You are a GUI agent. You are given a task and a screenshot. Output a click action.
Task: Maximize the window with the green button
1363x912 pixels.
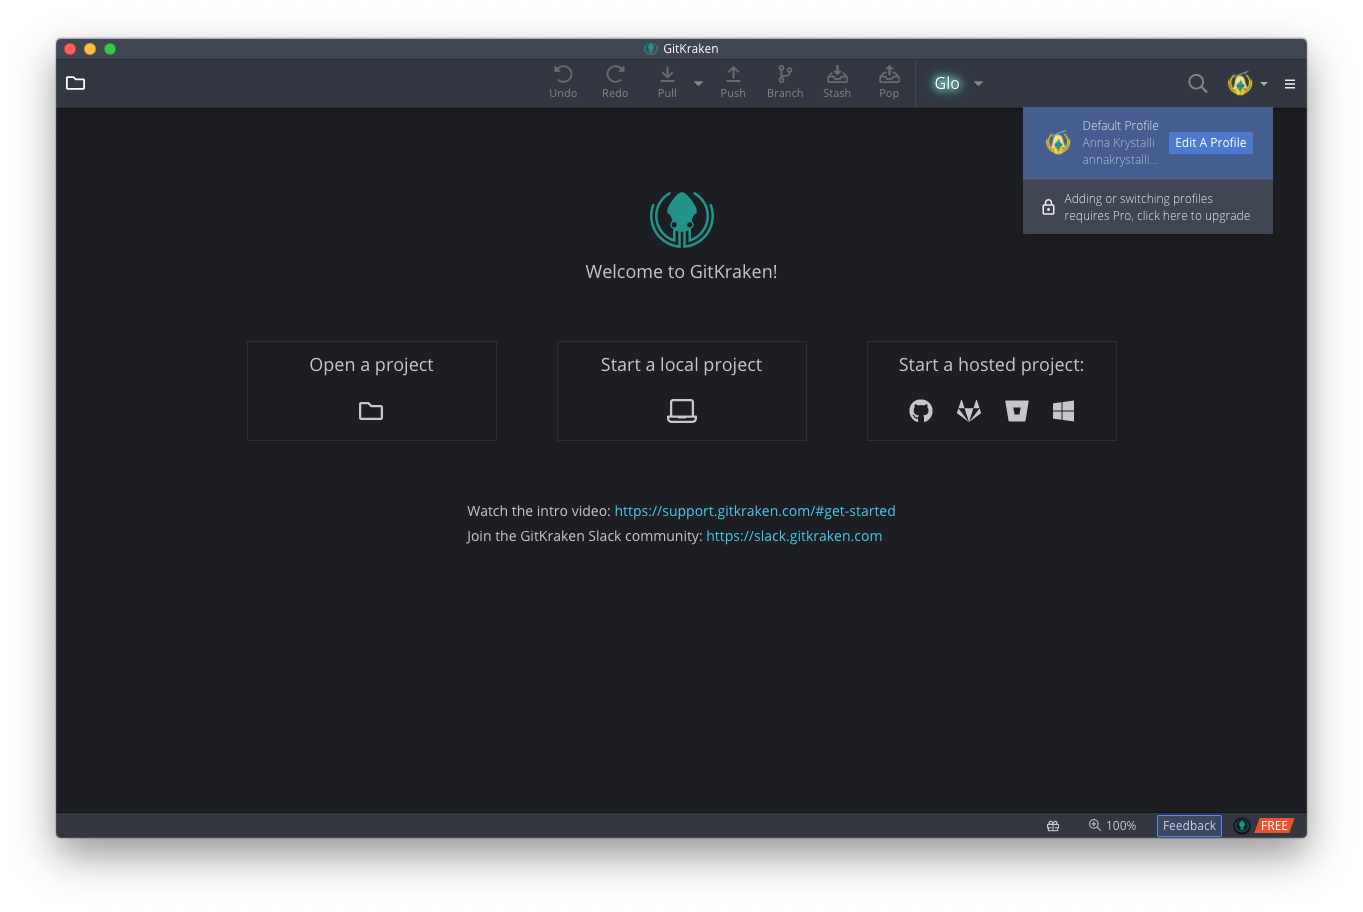pyautogui.click(x=110, y=49)
